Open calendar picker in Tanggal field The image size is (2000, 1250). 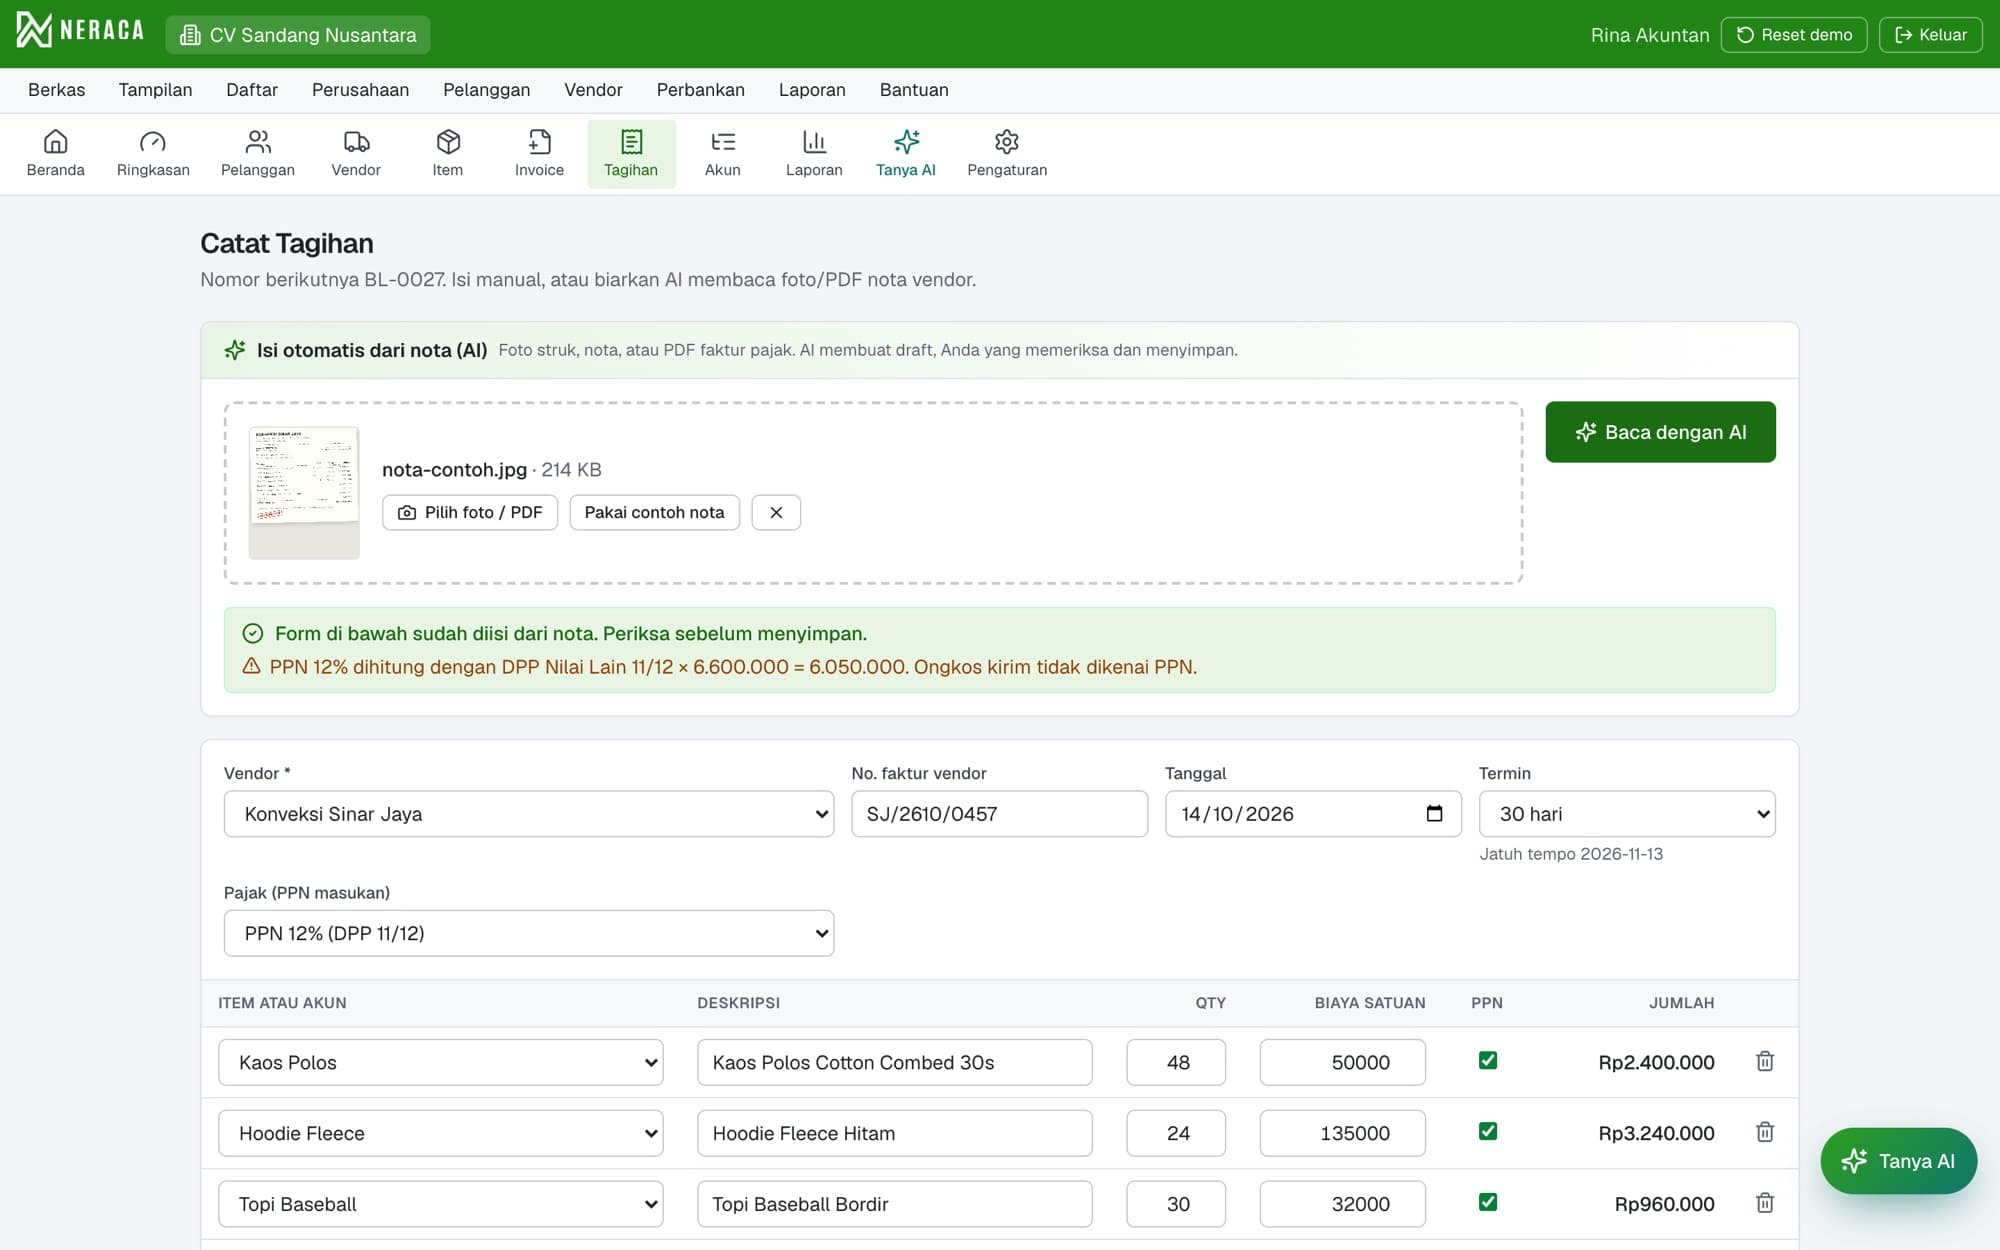pyautogui.click(x=1434, y=814)
